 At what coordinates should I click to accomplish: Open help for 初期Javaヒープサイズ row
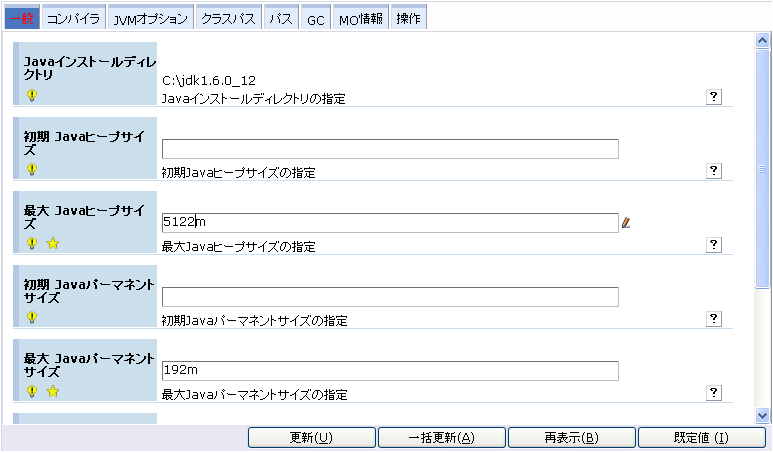(714, 170)
